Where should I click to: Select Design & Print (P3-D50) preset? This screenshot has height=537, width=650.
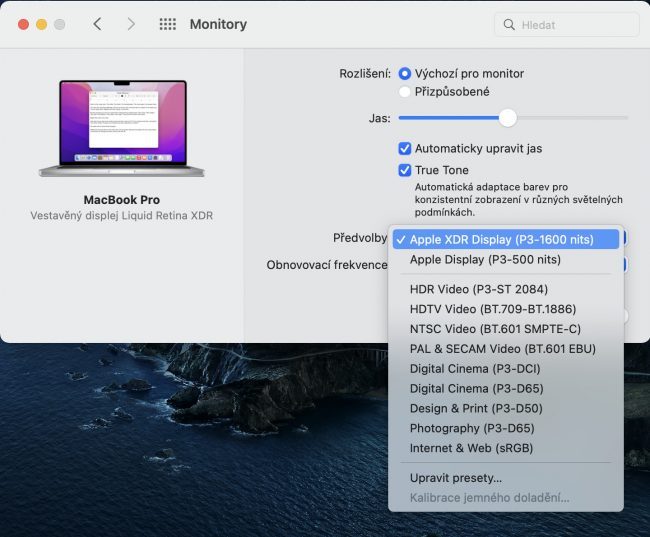(506, 408)
